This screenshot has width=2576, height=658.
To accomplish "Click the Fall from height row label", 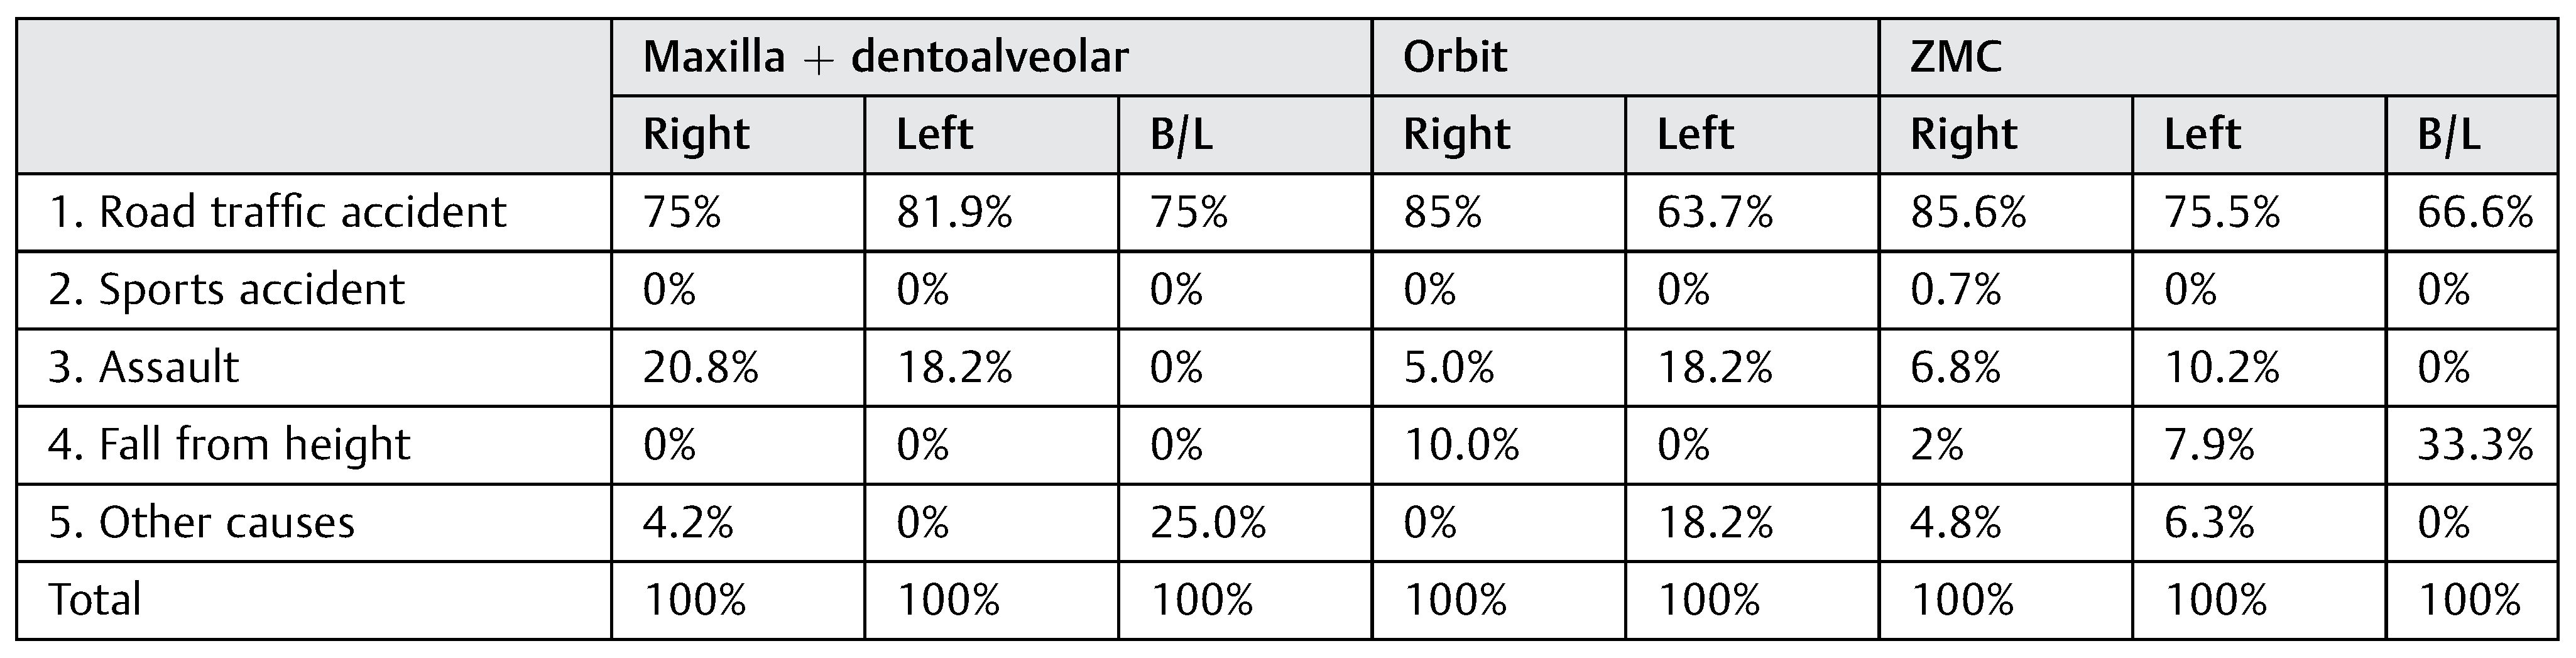I will tap(229, 444).
